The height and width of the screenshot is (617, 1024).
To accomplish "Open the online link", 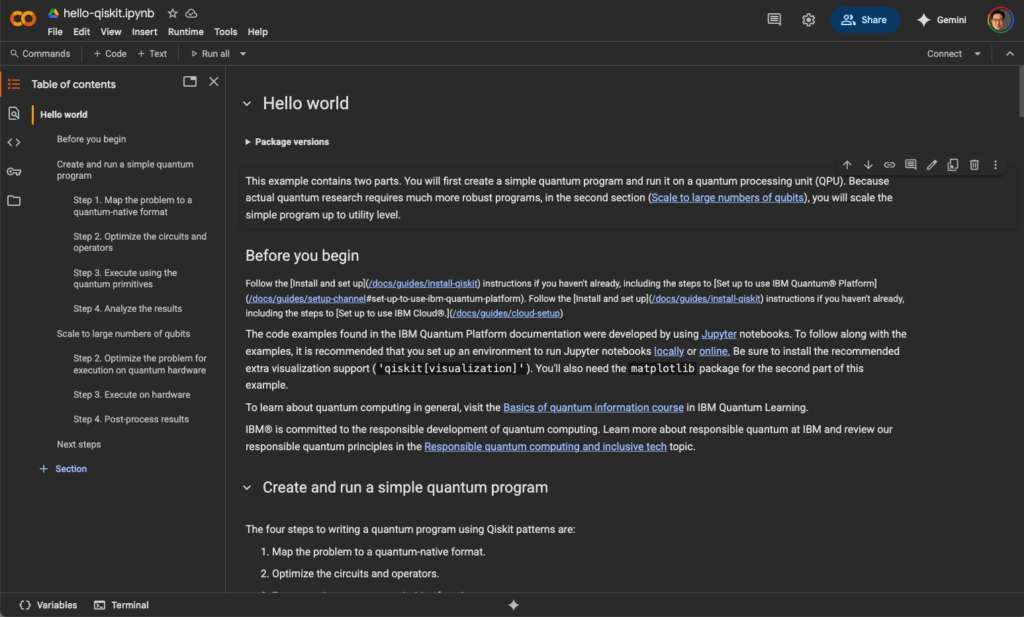I will coord(714,351).
